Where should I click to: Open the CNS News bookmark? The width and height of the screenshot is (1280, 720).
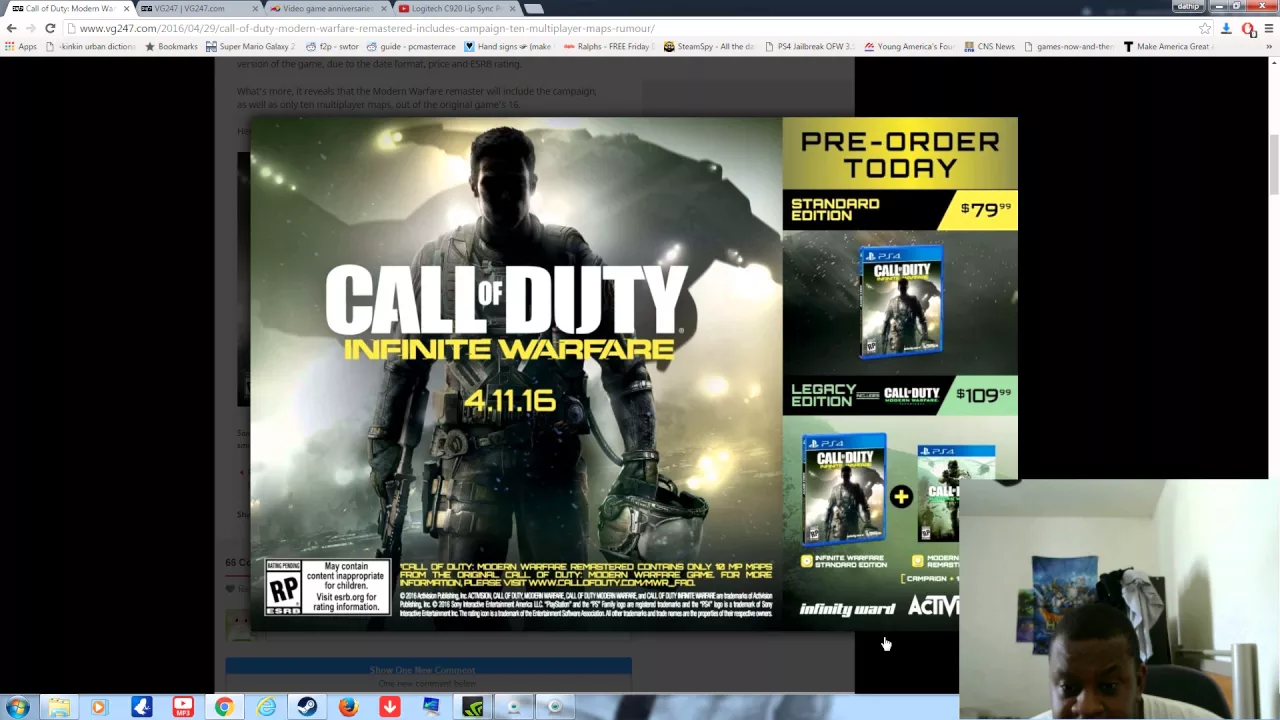[x=989, y=46]
